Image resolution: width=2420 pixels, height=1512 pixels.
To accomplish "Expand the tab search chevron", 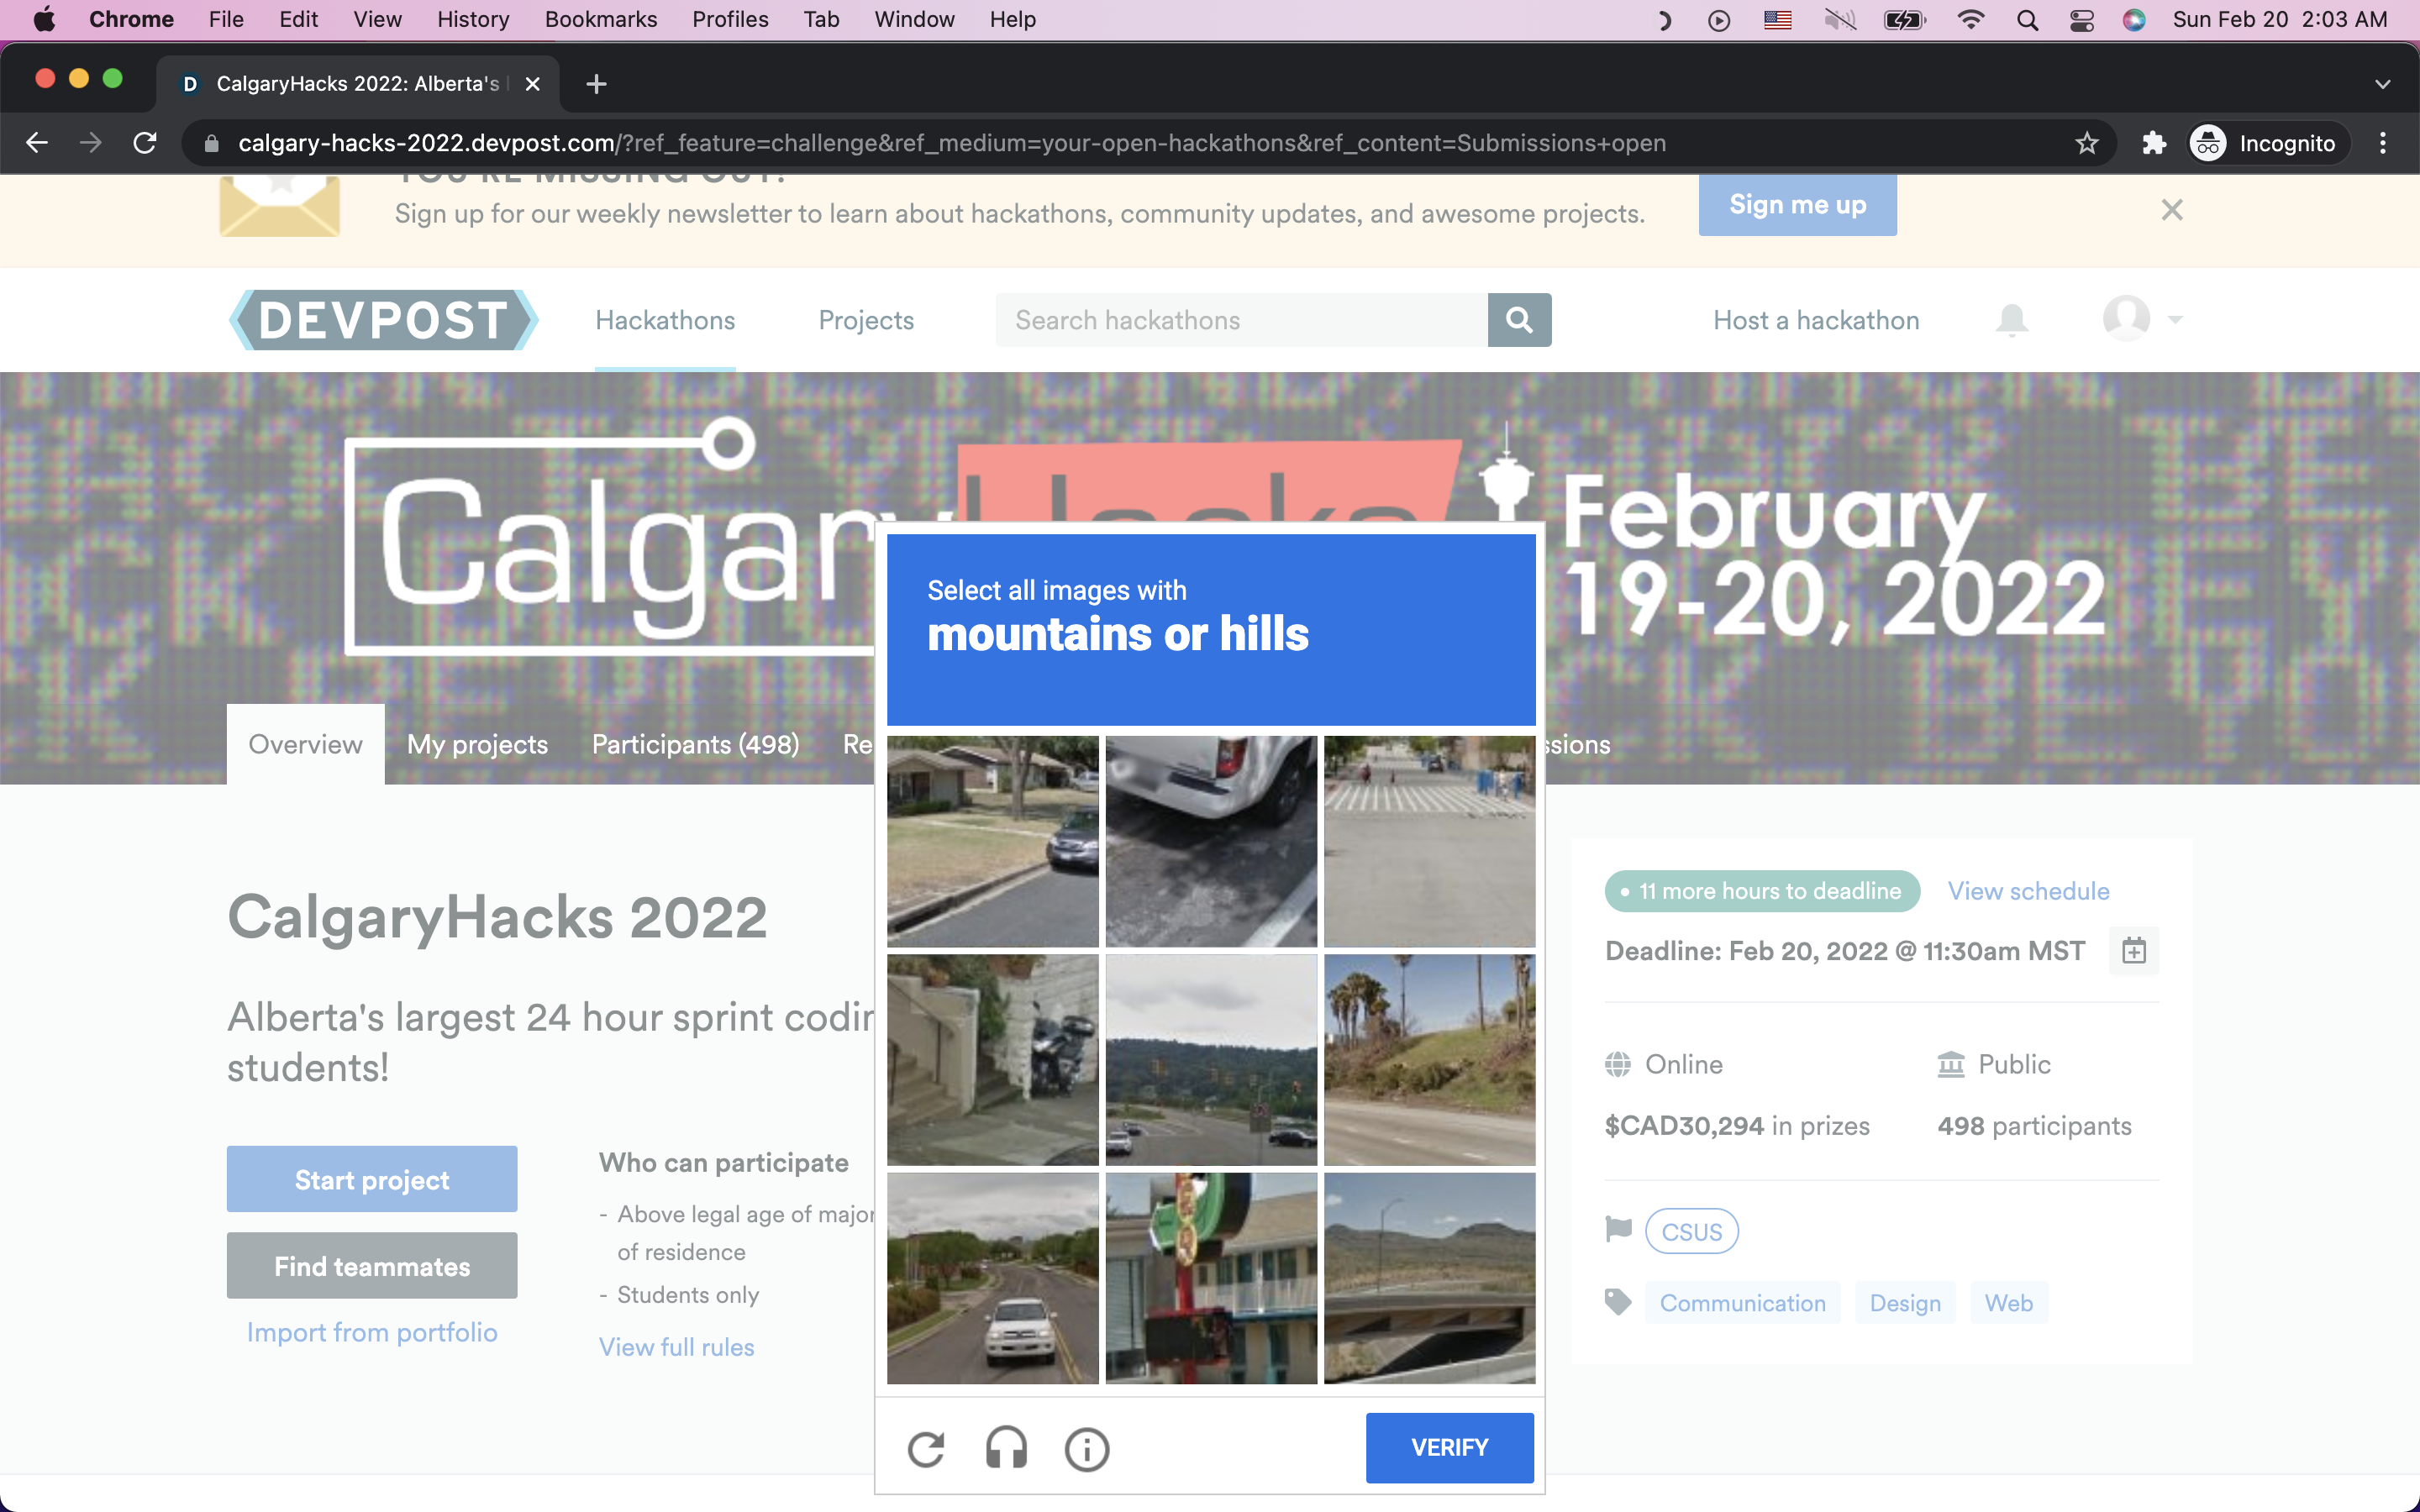I will pyautogui.click(x=2383, y=84).
